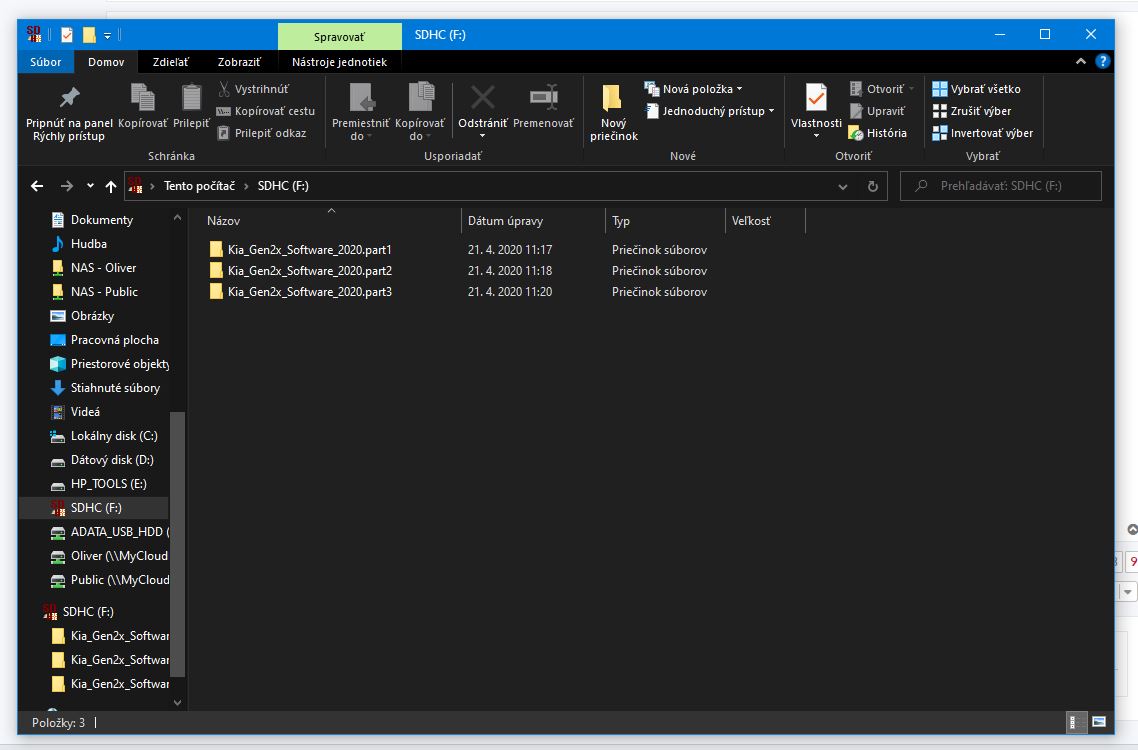Image resolution: width=1138 pixels, height=750 pixels.
Task: Navigate forward with the right arrow
Action: coord(66,186)
